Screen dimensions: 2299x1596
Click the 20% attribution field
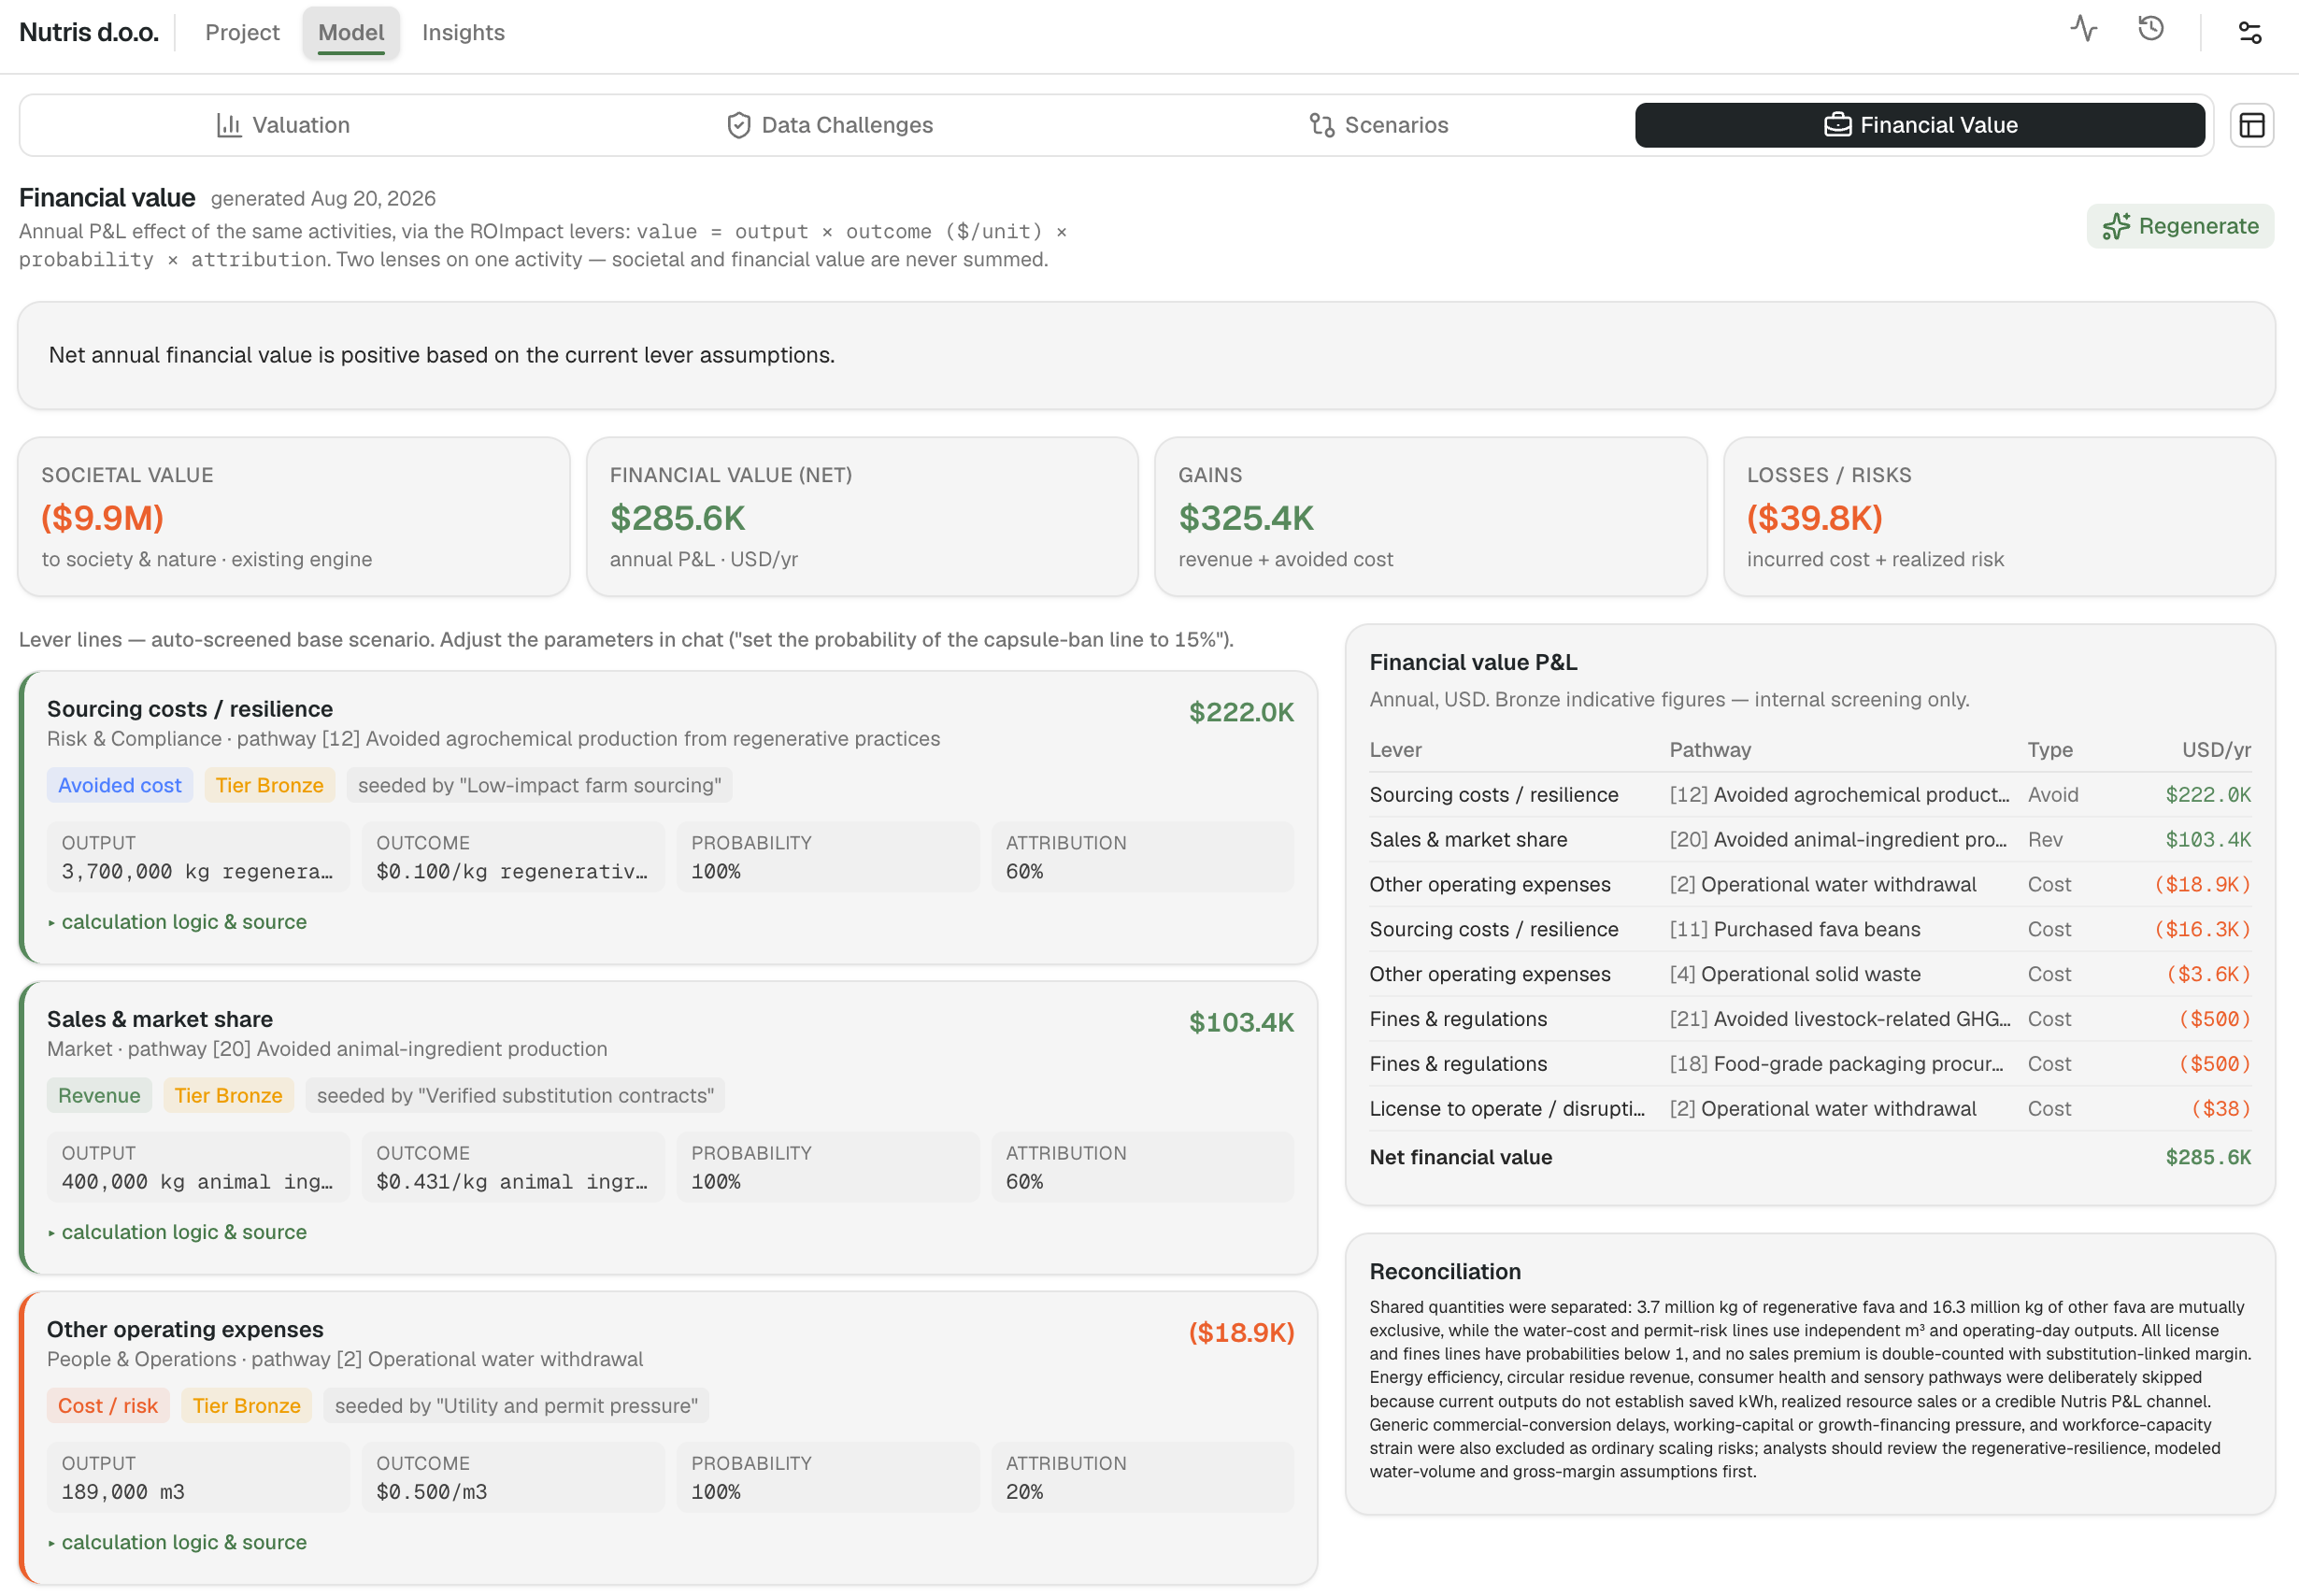[x=1143, y=1477]
